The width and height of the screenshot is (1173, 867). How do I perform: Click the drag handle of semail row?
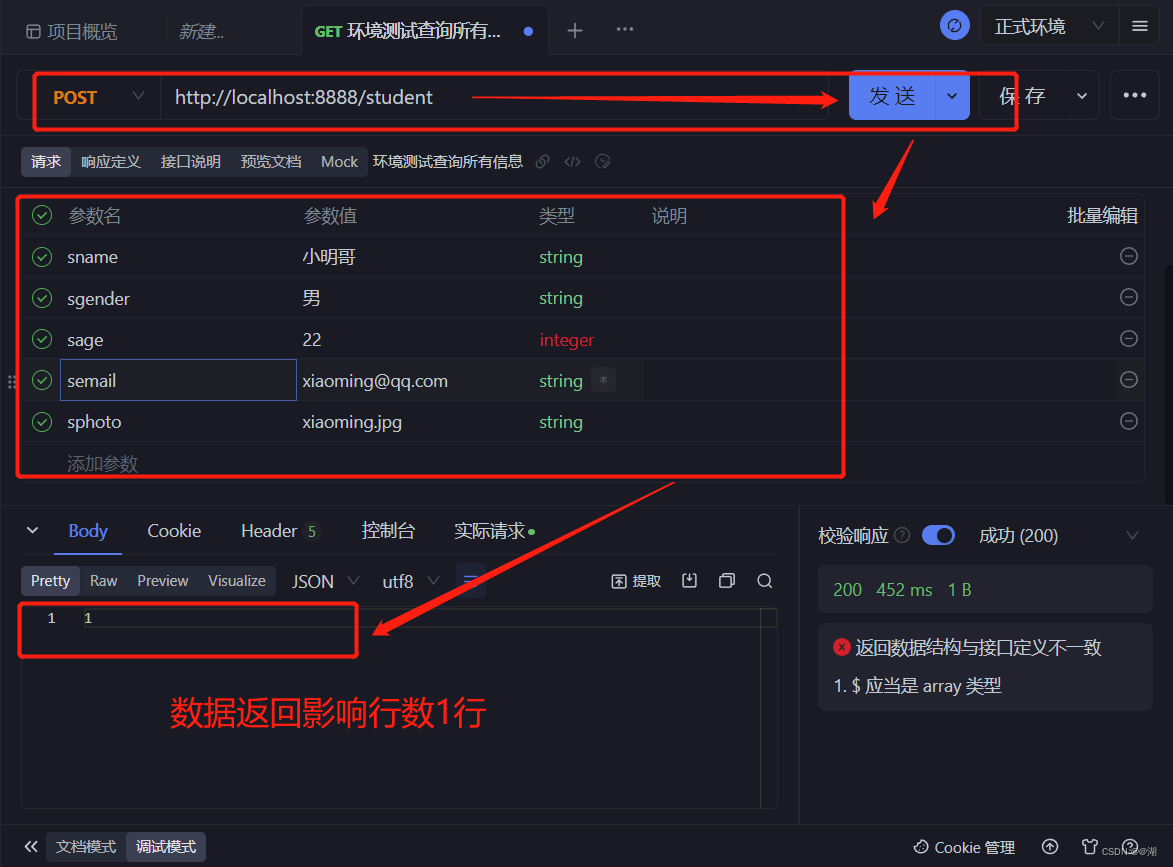12,382
